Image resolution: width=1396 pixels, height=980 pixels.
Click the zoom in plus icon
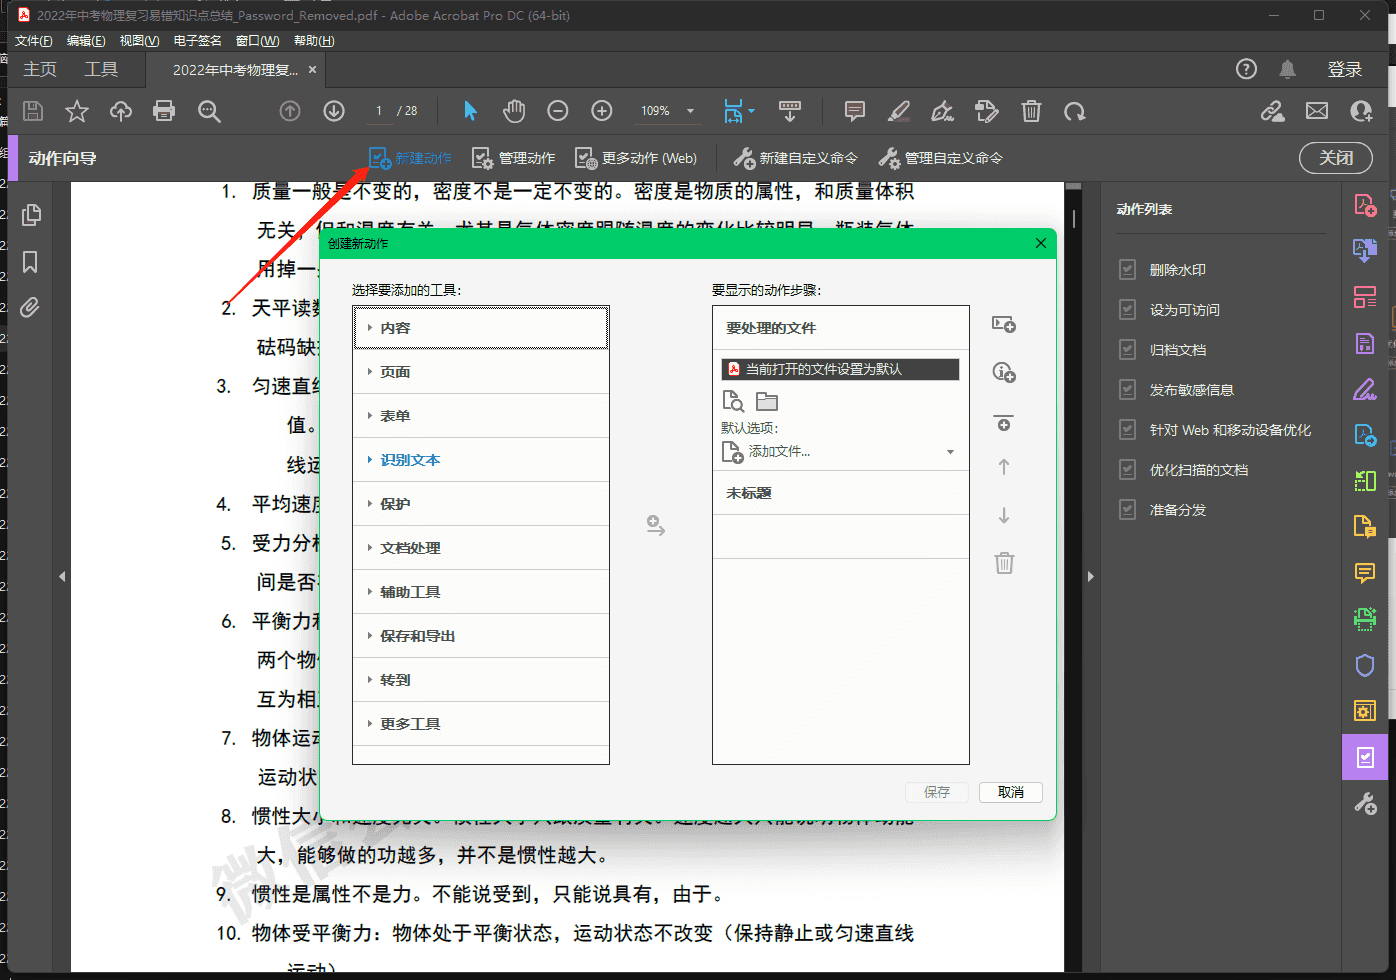[602, 111]
